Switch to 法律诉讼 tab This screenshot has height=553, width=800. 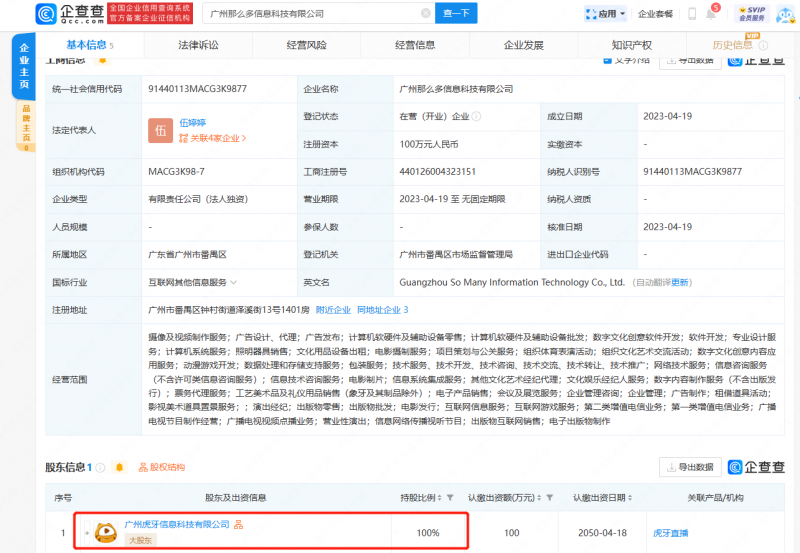(198, 45)
